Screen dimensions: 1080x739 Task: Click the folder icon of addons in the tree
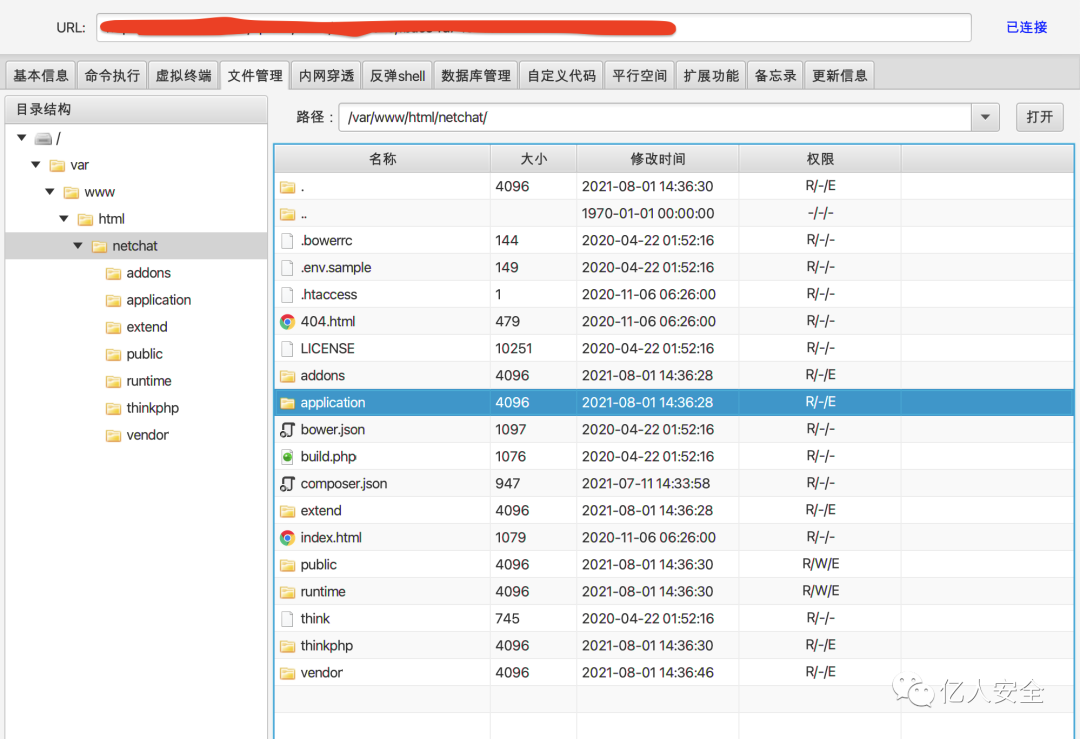[114, 273]
